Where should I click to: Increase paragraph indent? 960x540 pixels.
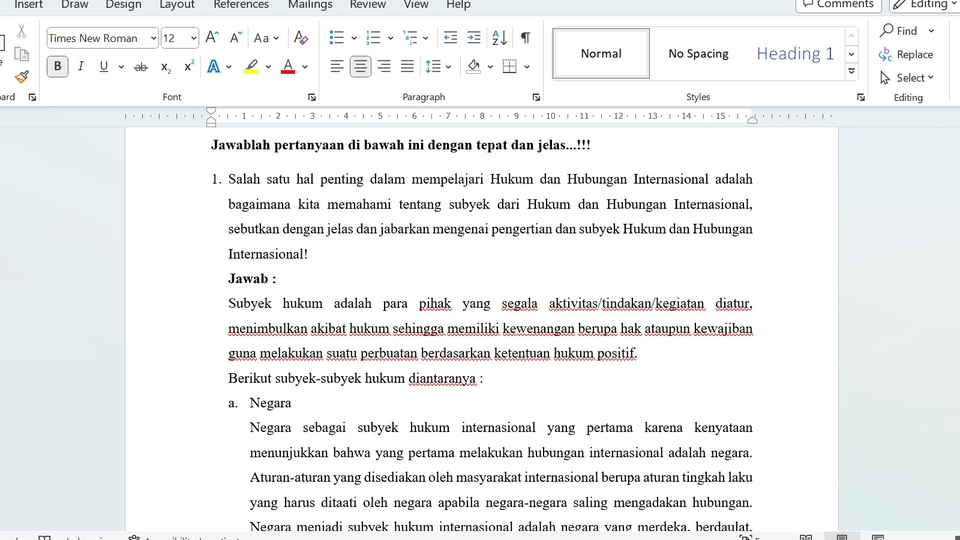[474, 38]
